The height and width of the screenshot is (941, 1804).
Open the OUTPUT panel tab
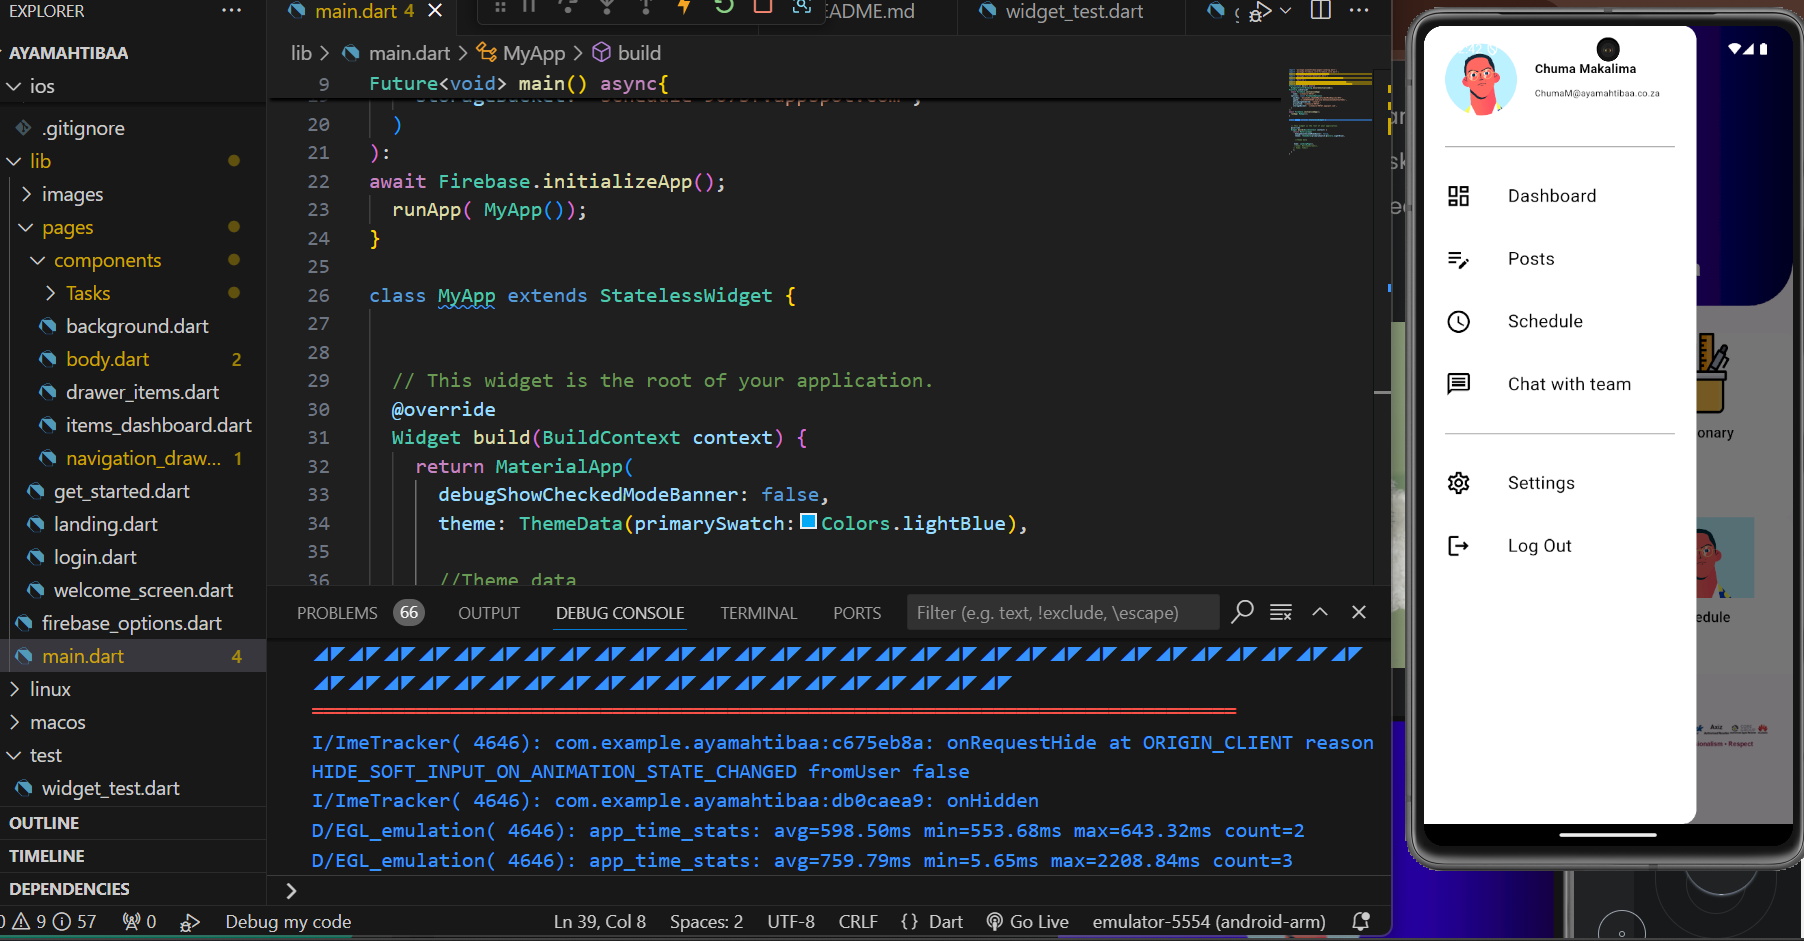(x=489, y=613)
